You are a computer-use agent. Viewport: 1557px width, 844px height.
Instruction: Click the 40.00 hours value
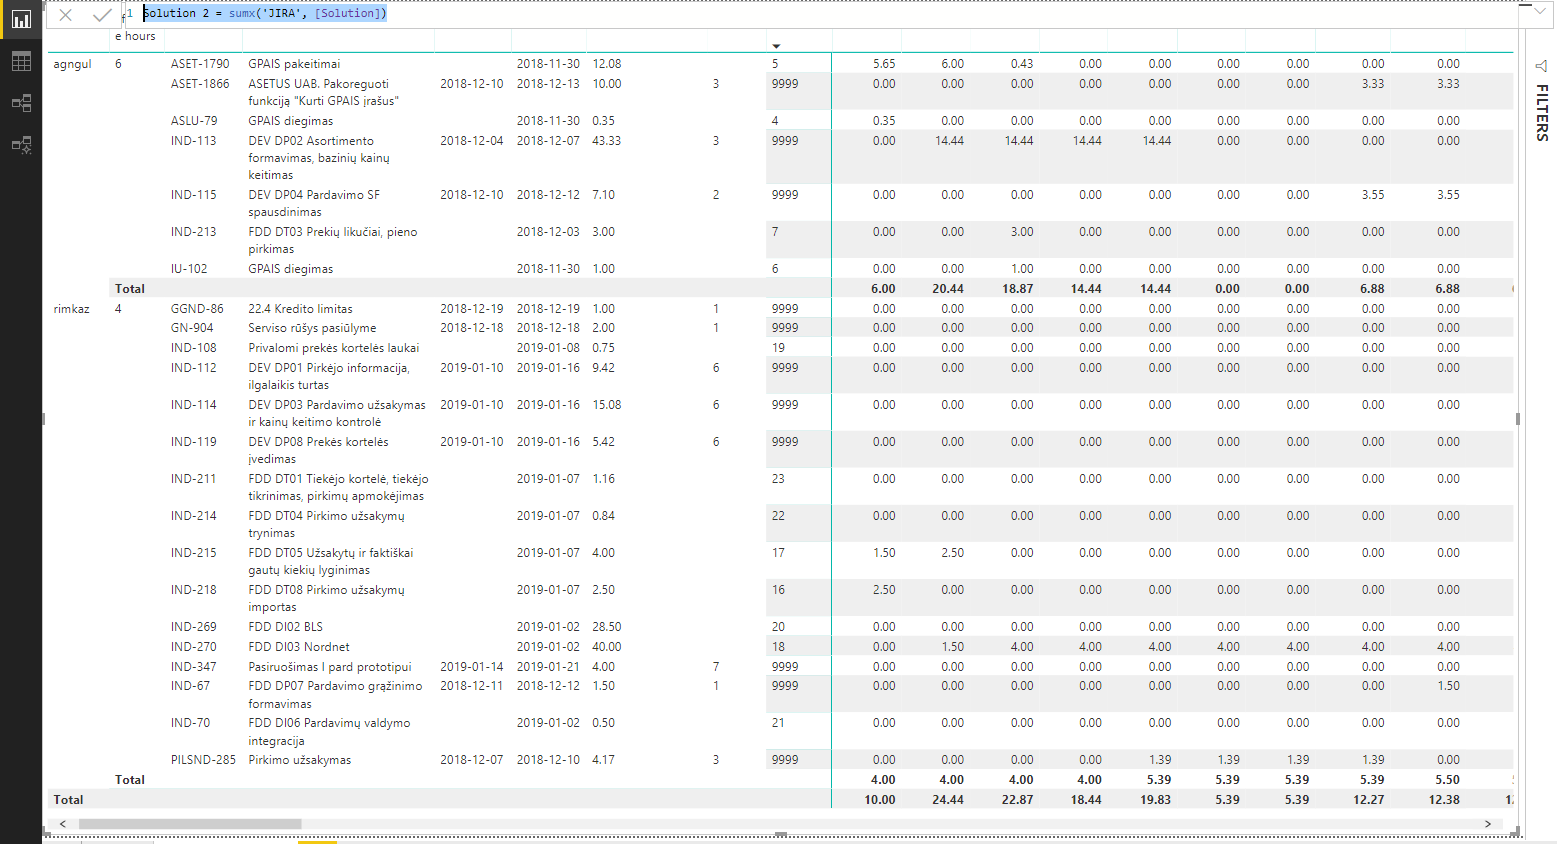[606, 647]
